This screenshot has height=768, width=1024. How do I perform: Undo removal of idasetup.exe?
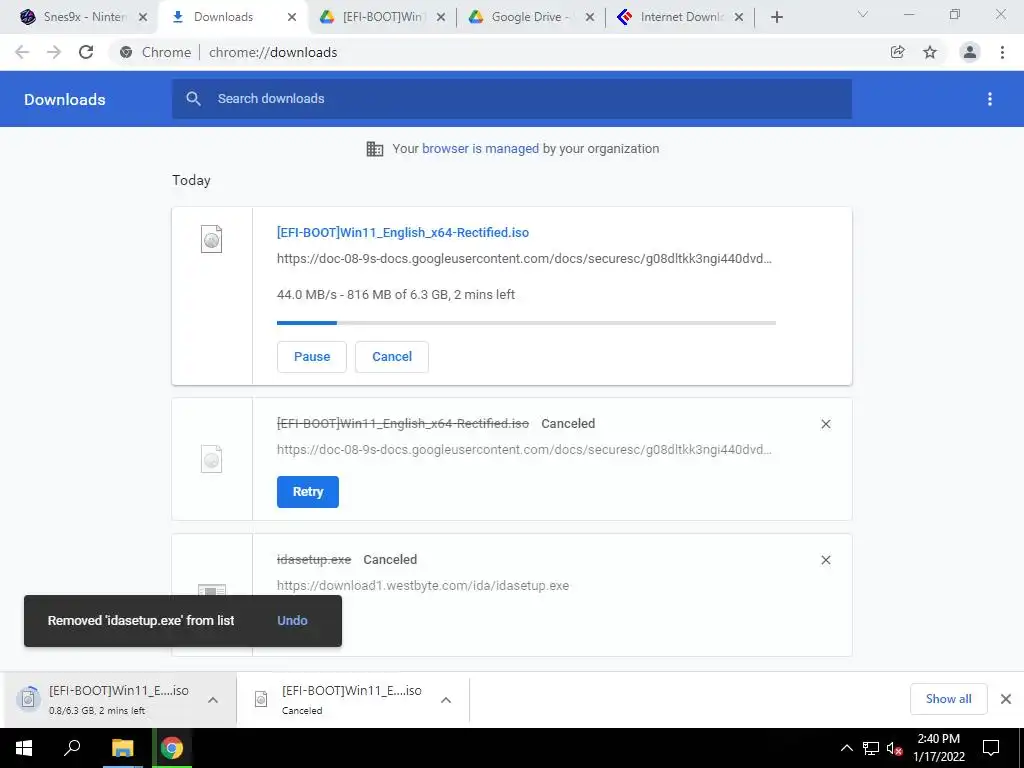click(x=292, y=621)
